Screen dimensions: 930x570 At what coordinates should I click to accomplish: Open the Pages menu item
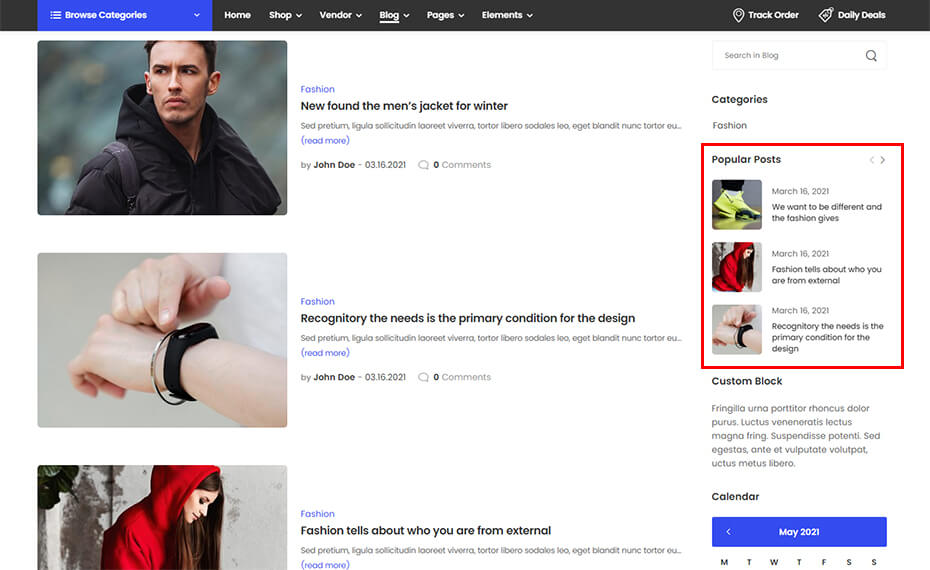445,15
